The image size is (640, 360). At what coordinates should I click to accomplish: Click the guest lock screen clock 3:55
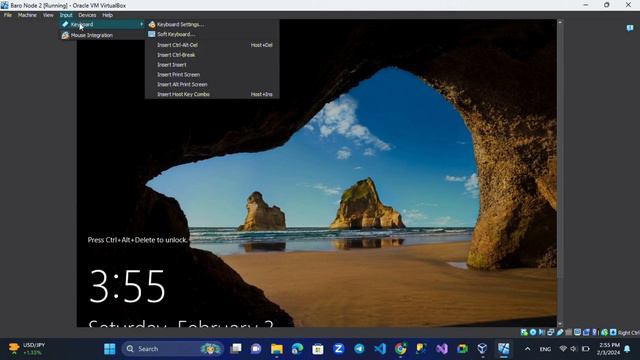tap(127, 286)
